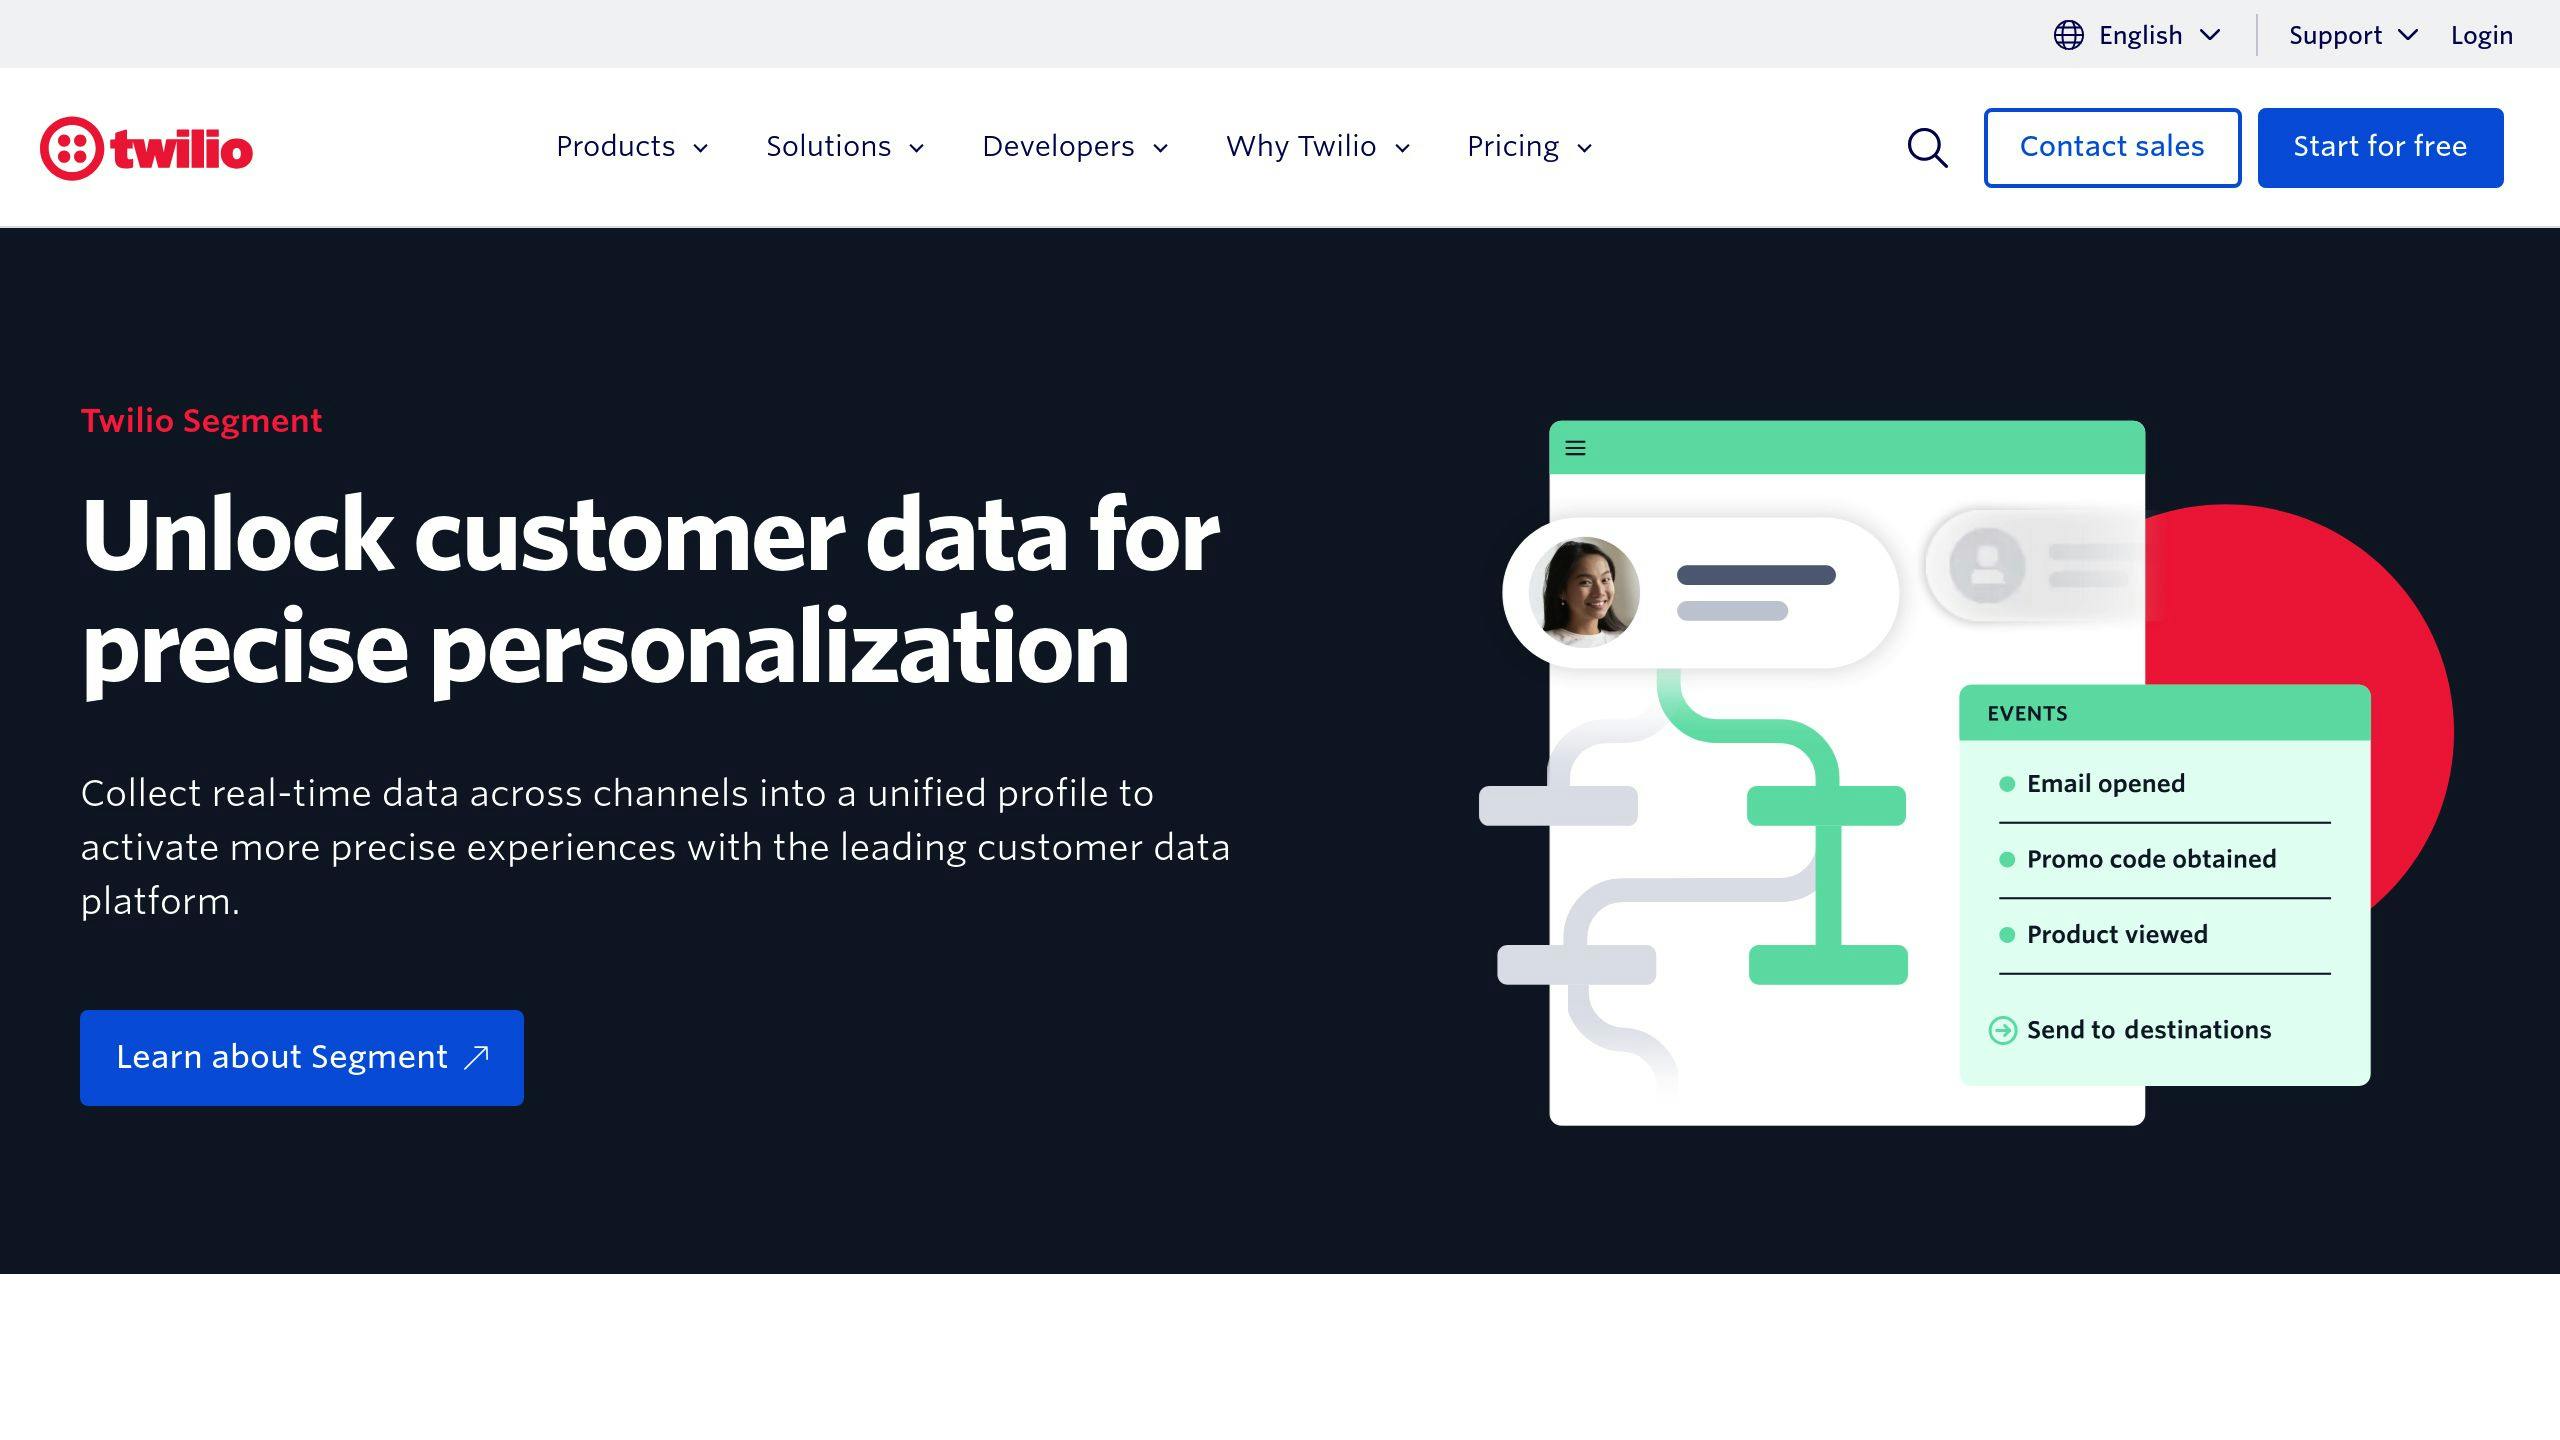The width and height of the screenshot is (2560, 1440).
Task: Open the Support dropdown
Action: (x=2353, y=35)
